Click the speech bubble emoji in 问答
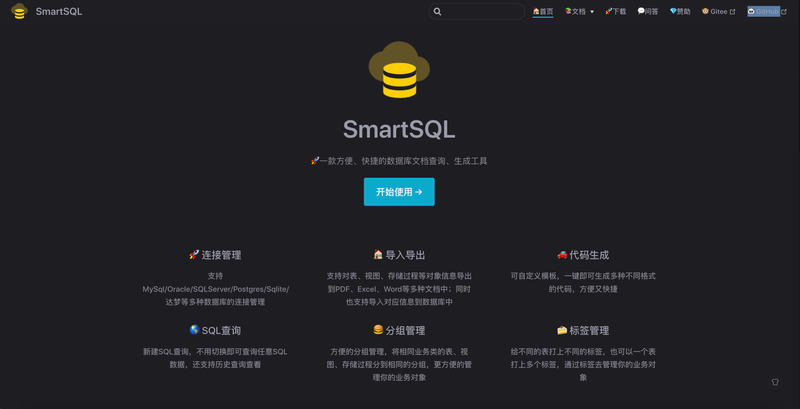This screenshot has height=409, width=800. (641, 11)
